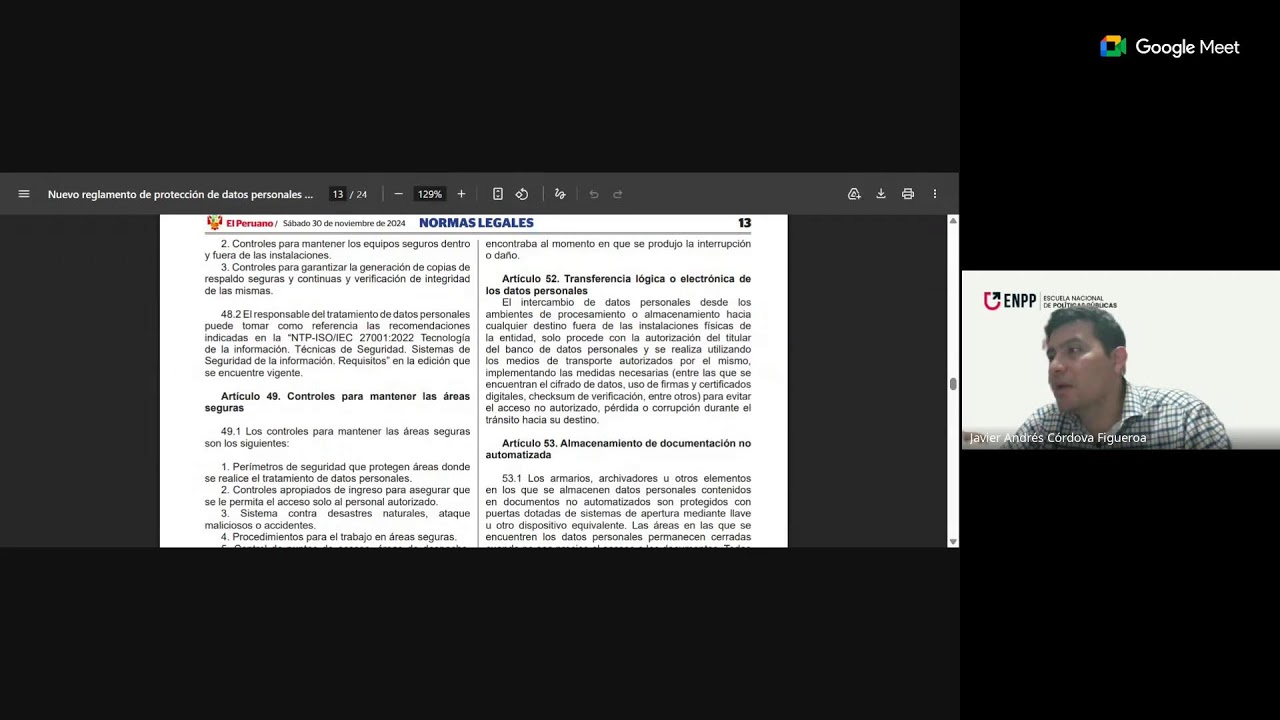This screenshot has width=1280, height=720.
Task: Click the El Peruano newspaper logo
Action: 240,223
